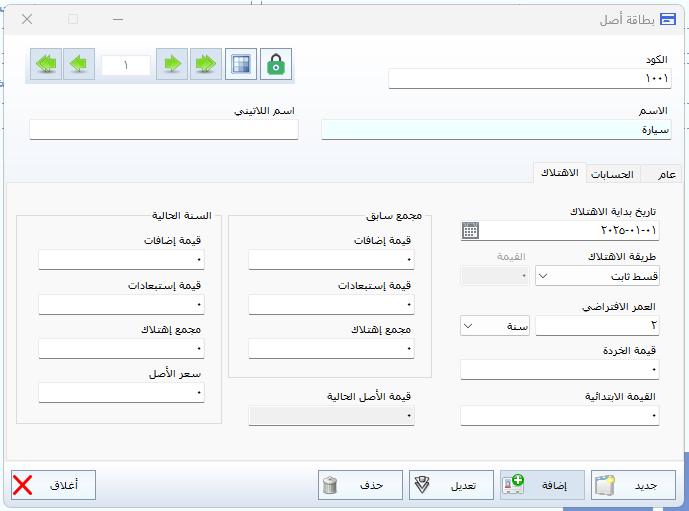This screenshot has height=511, width=689.
Task: Open the grid list view icon
Action: pyautogui.click(x=240, y=64)
